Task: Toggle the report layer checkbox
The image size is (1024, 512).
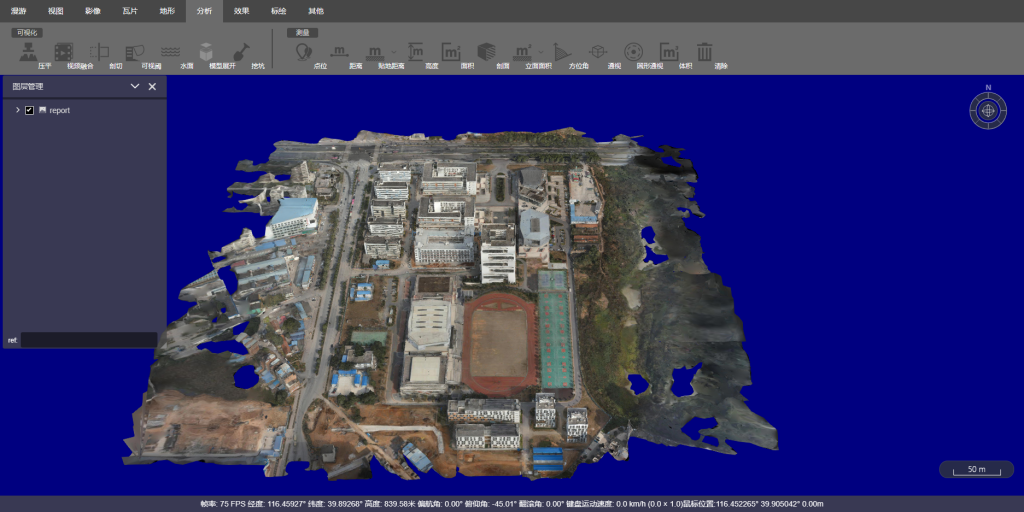Action: point(29,110)
